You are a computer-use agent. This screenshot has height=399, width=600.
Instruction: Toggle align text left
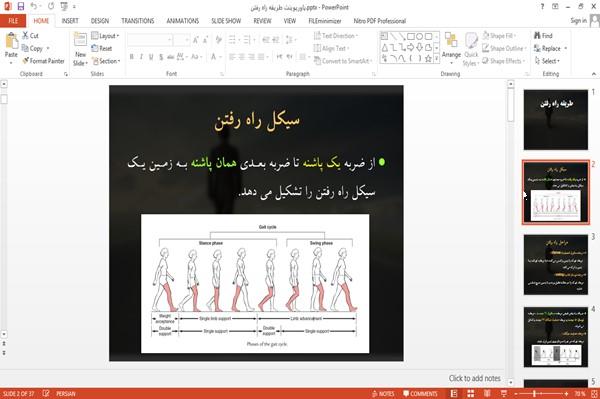click(232, 57)
